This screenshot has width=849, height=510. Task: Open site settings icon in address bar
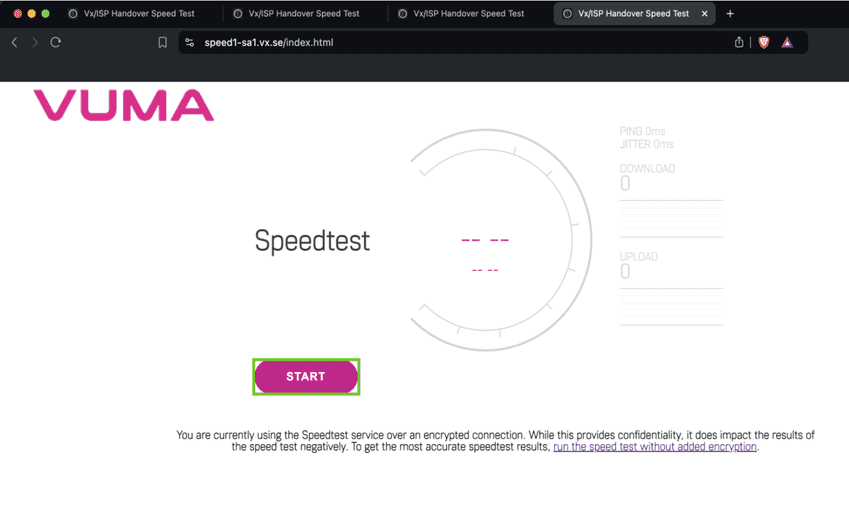[190, 43]
